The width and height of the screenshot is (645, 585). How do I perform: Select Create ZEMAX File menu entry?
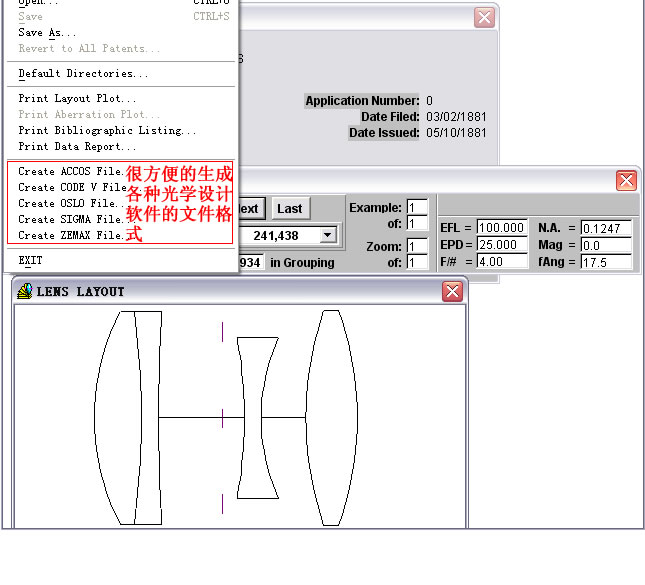tap(71, 235)
